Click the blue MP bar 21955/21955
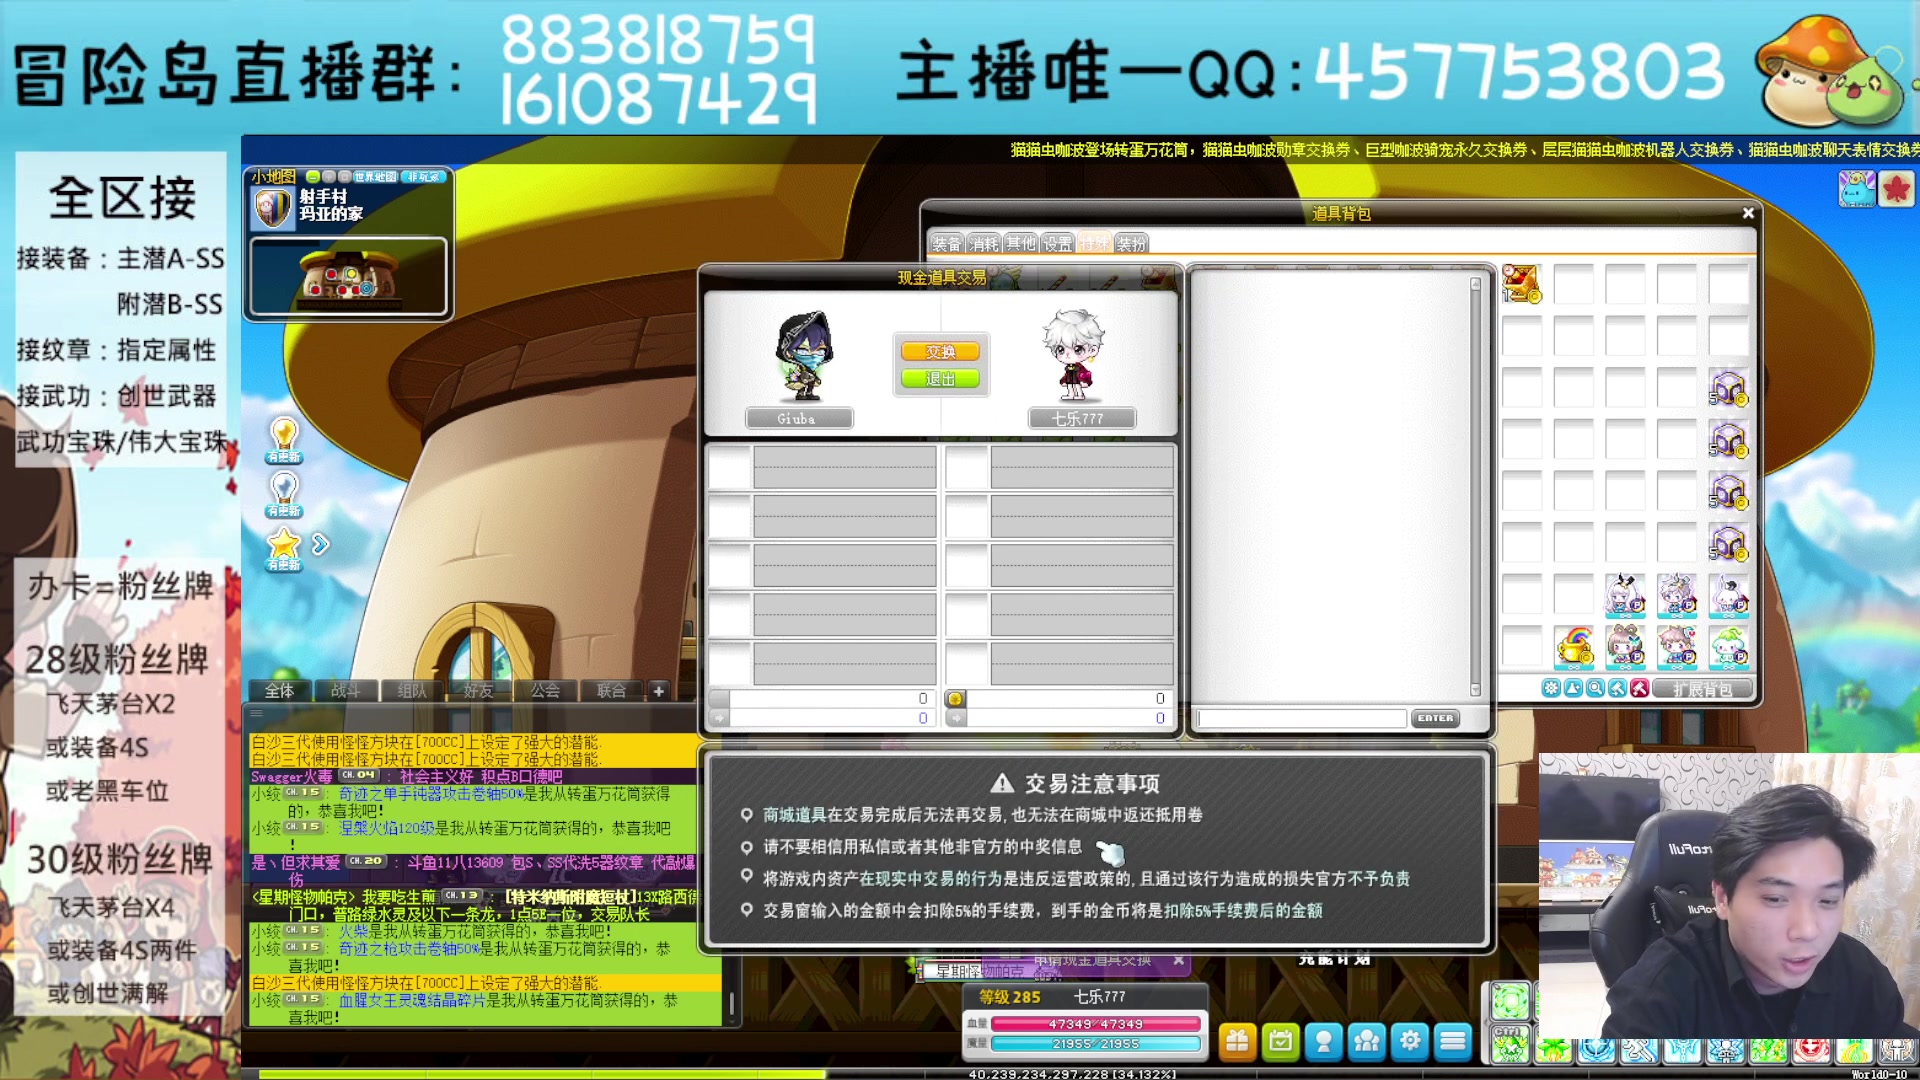1920x1080 pixels. point(1095,1043)
